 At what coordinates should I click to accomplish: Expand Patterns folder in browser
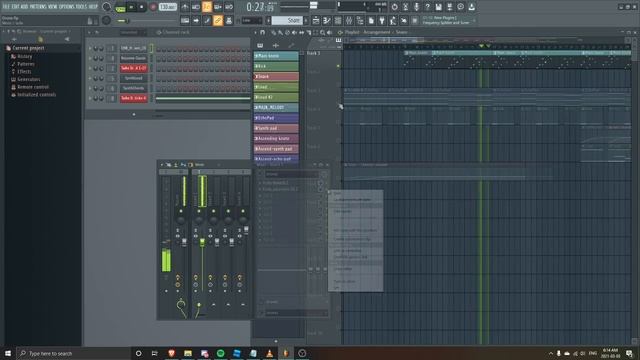(26, 64)
